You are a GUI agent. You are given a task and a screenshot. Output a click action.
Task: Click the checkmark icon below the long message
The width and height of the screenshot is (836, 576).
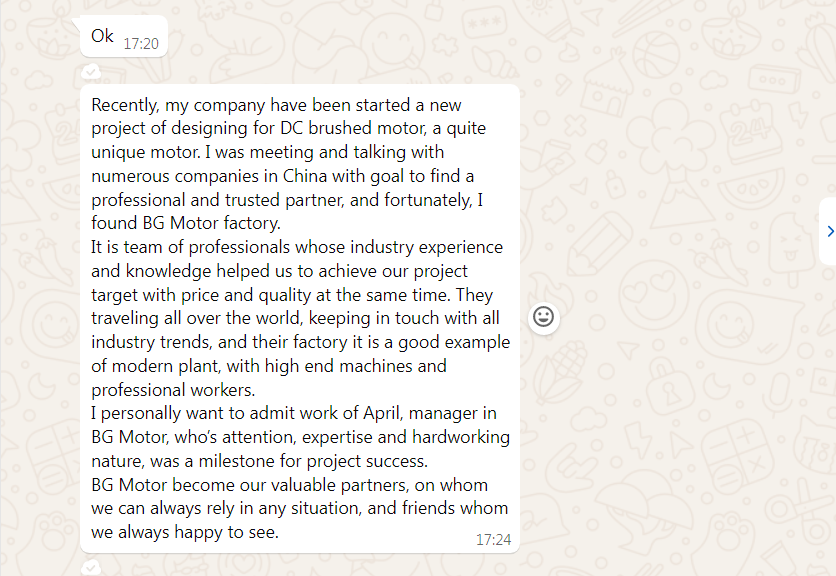coord(90,567)
